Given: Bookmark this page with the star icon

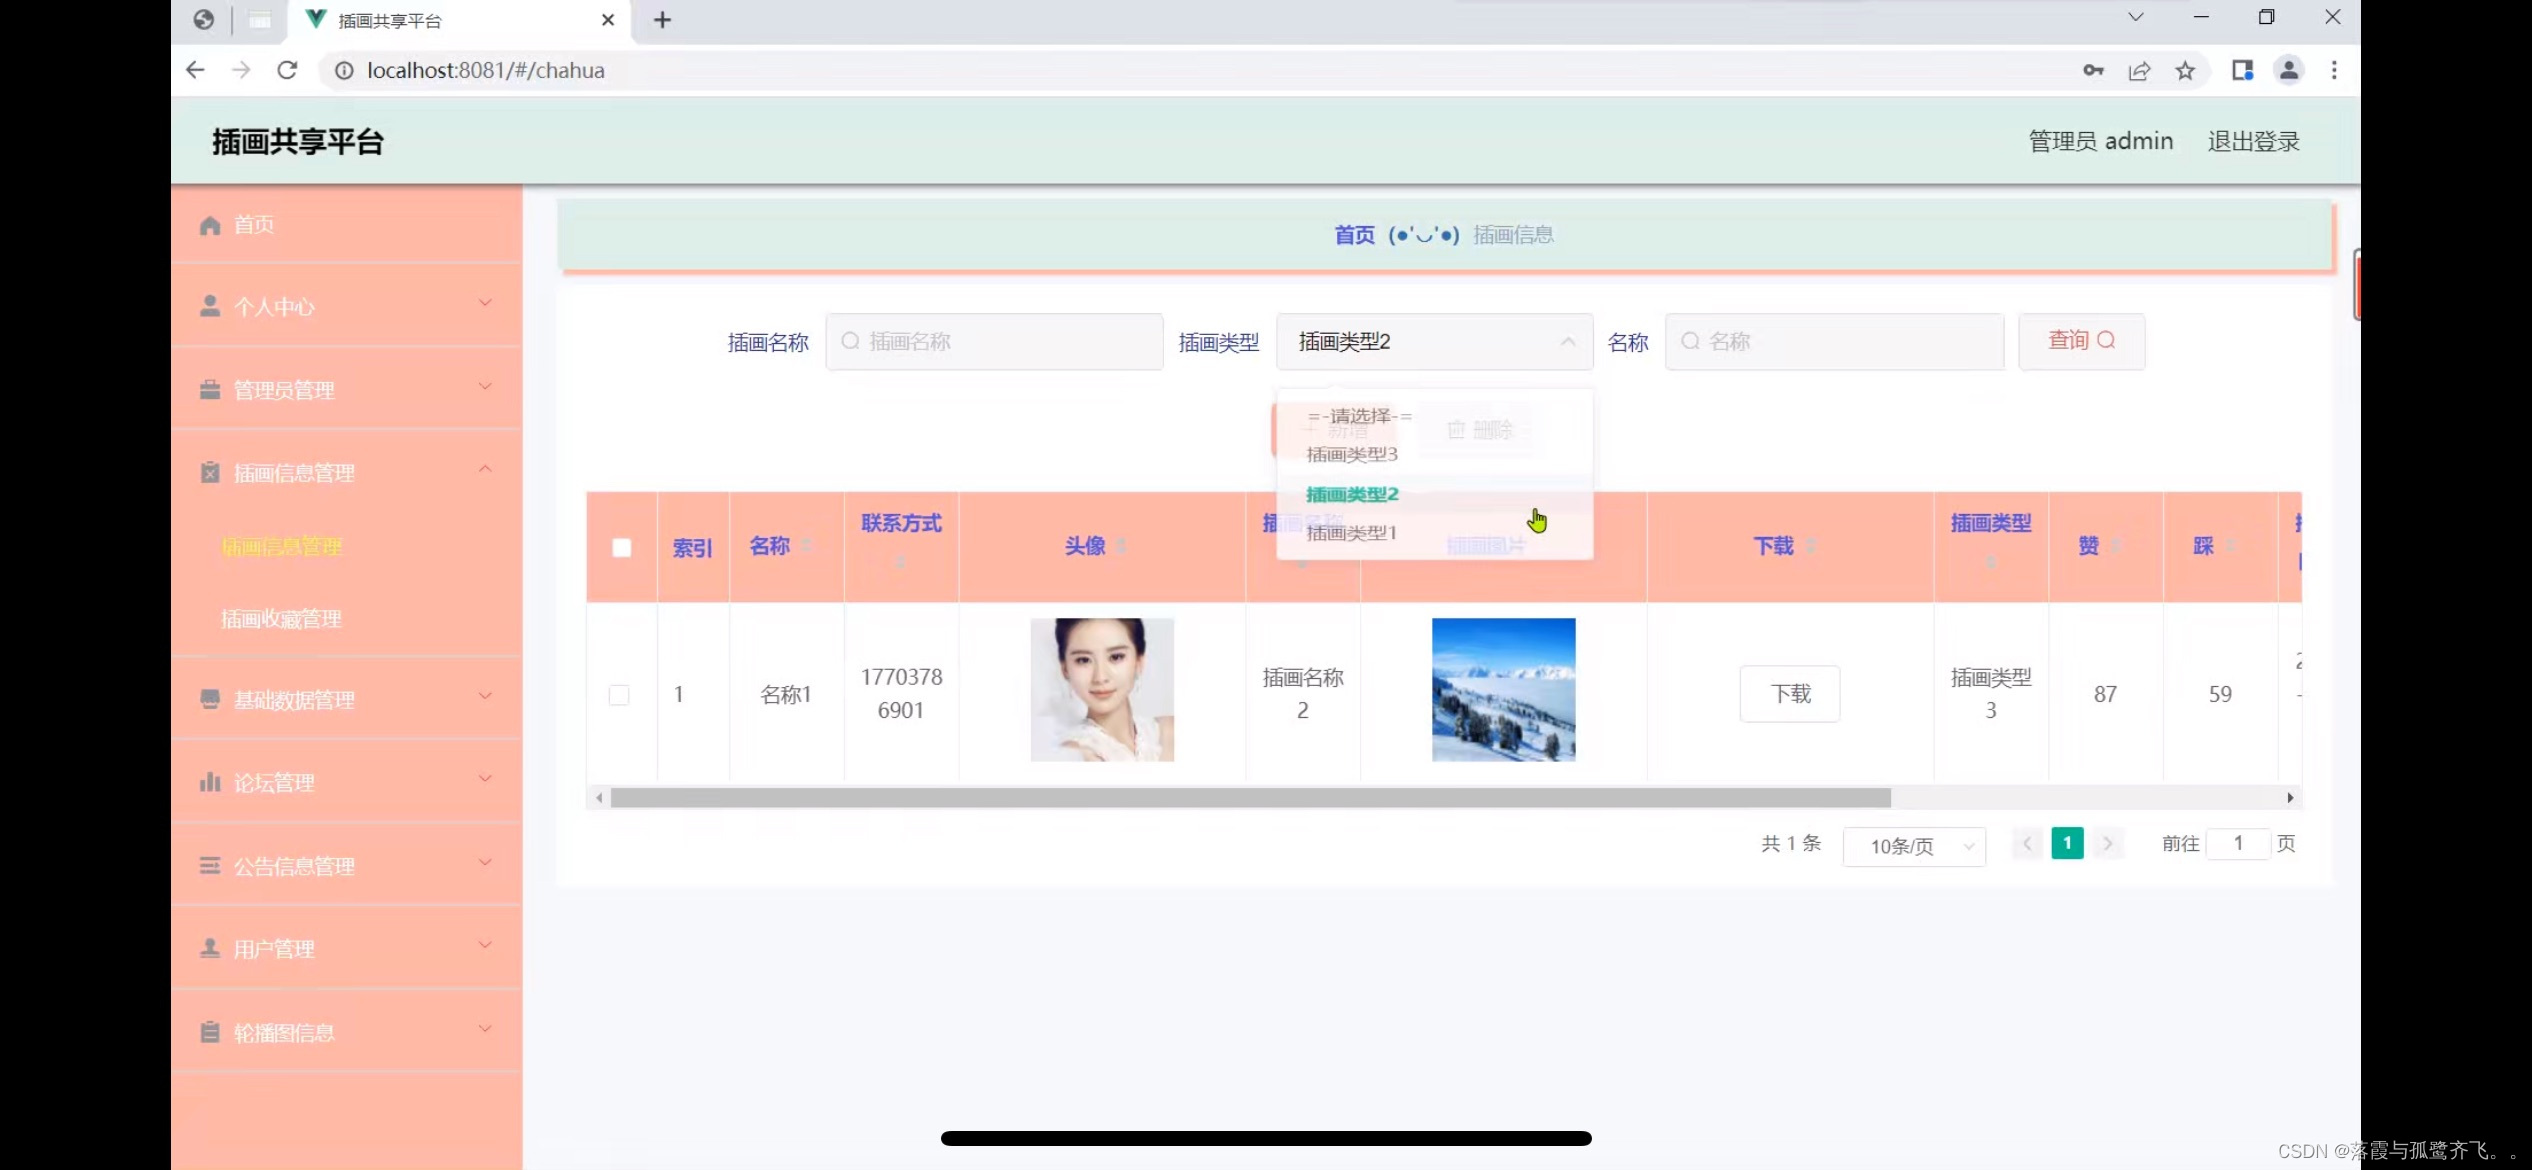Looking at the screenshot, I should (x=2185, y=70).
